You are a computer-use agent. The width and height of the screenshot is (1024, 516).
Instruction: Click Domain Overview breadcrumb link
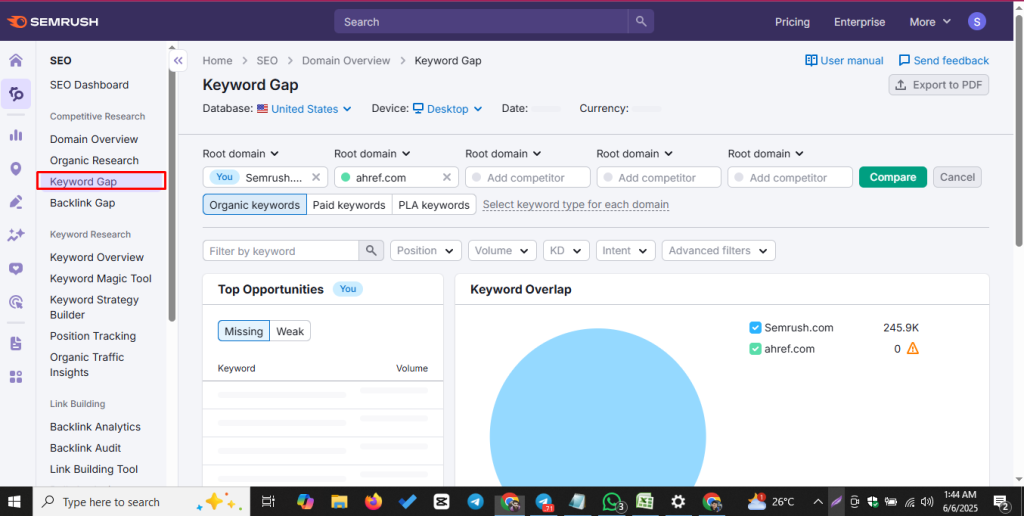click(x=345, y=61)
